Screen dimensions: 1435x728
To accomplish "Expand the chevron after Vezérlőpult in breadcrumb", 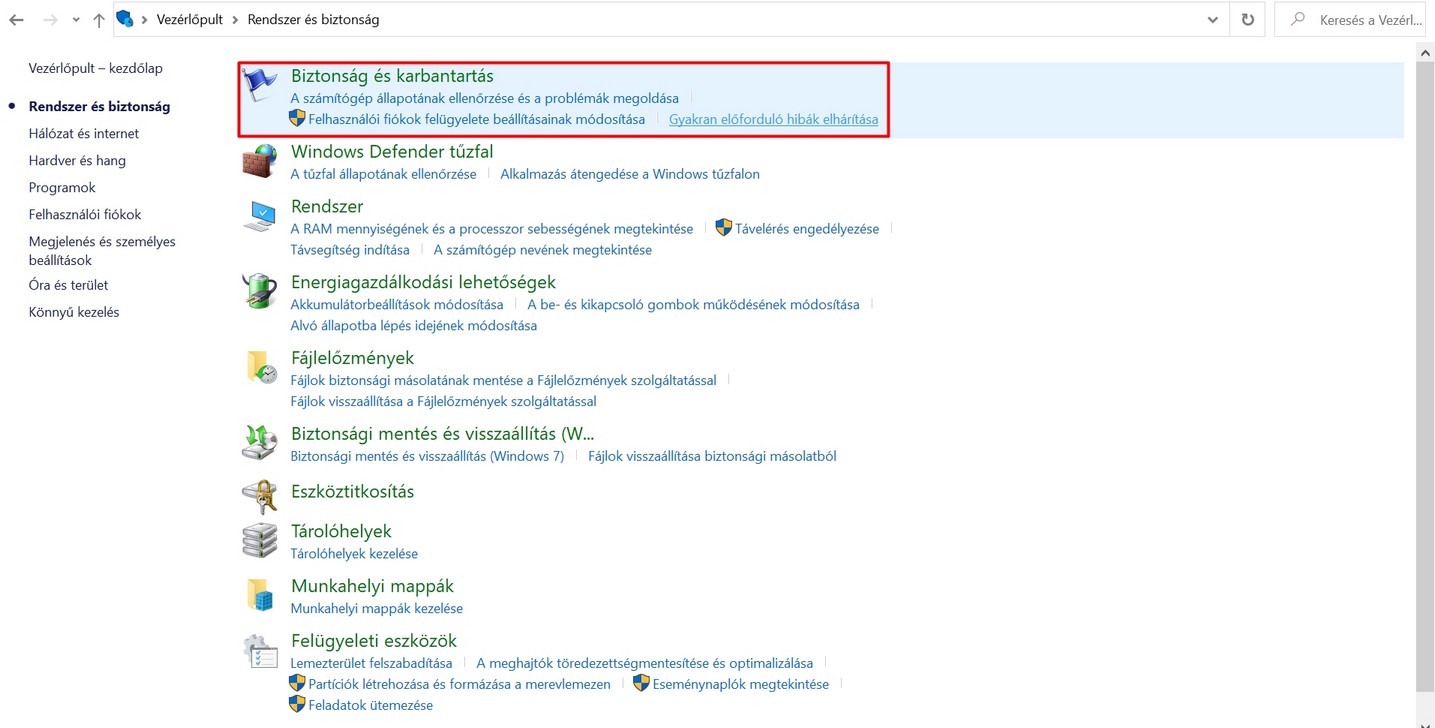I will 235,20.
